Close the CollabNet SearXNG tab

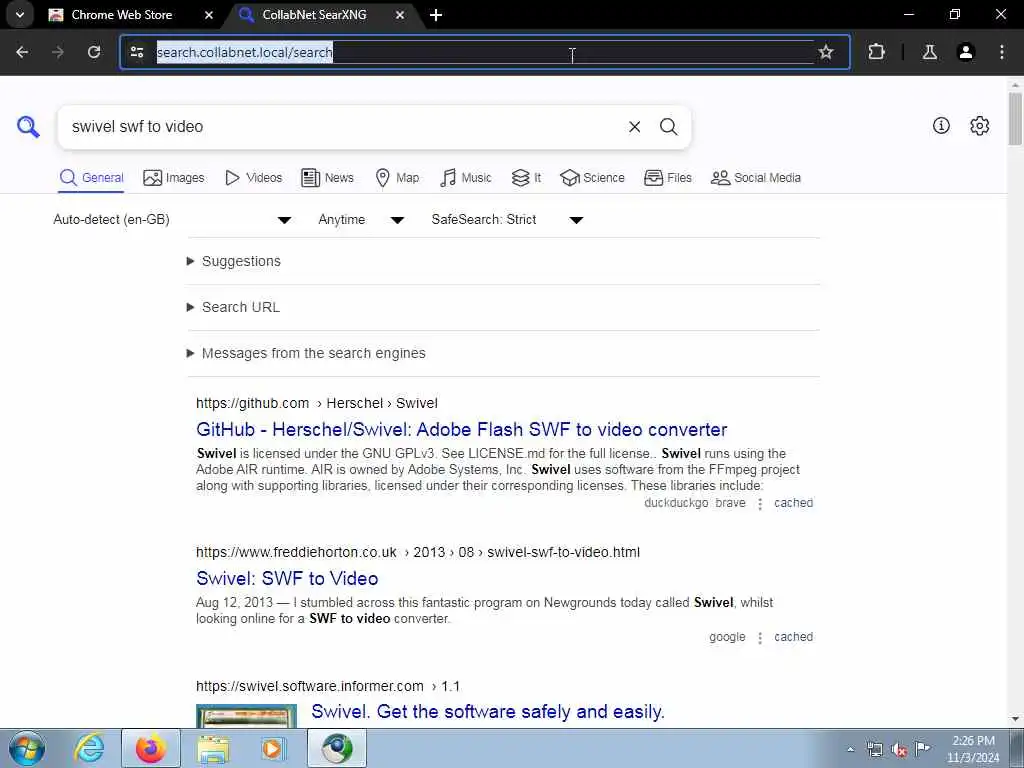coord(400,14)
